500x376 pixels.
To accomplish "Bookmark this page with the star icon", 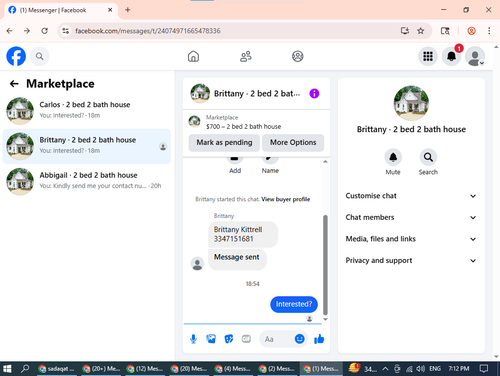I will click(421, 31).
